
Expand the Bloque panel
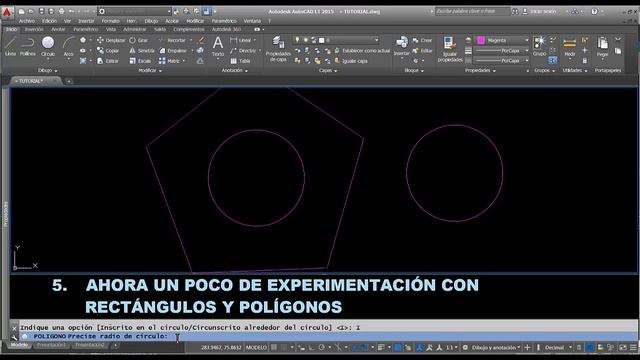pyautogui.click(x=413, y=71)
